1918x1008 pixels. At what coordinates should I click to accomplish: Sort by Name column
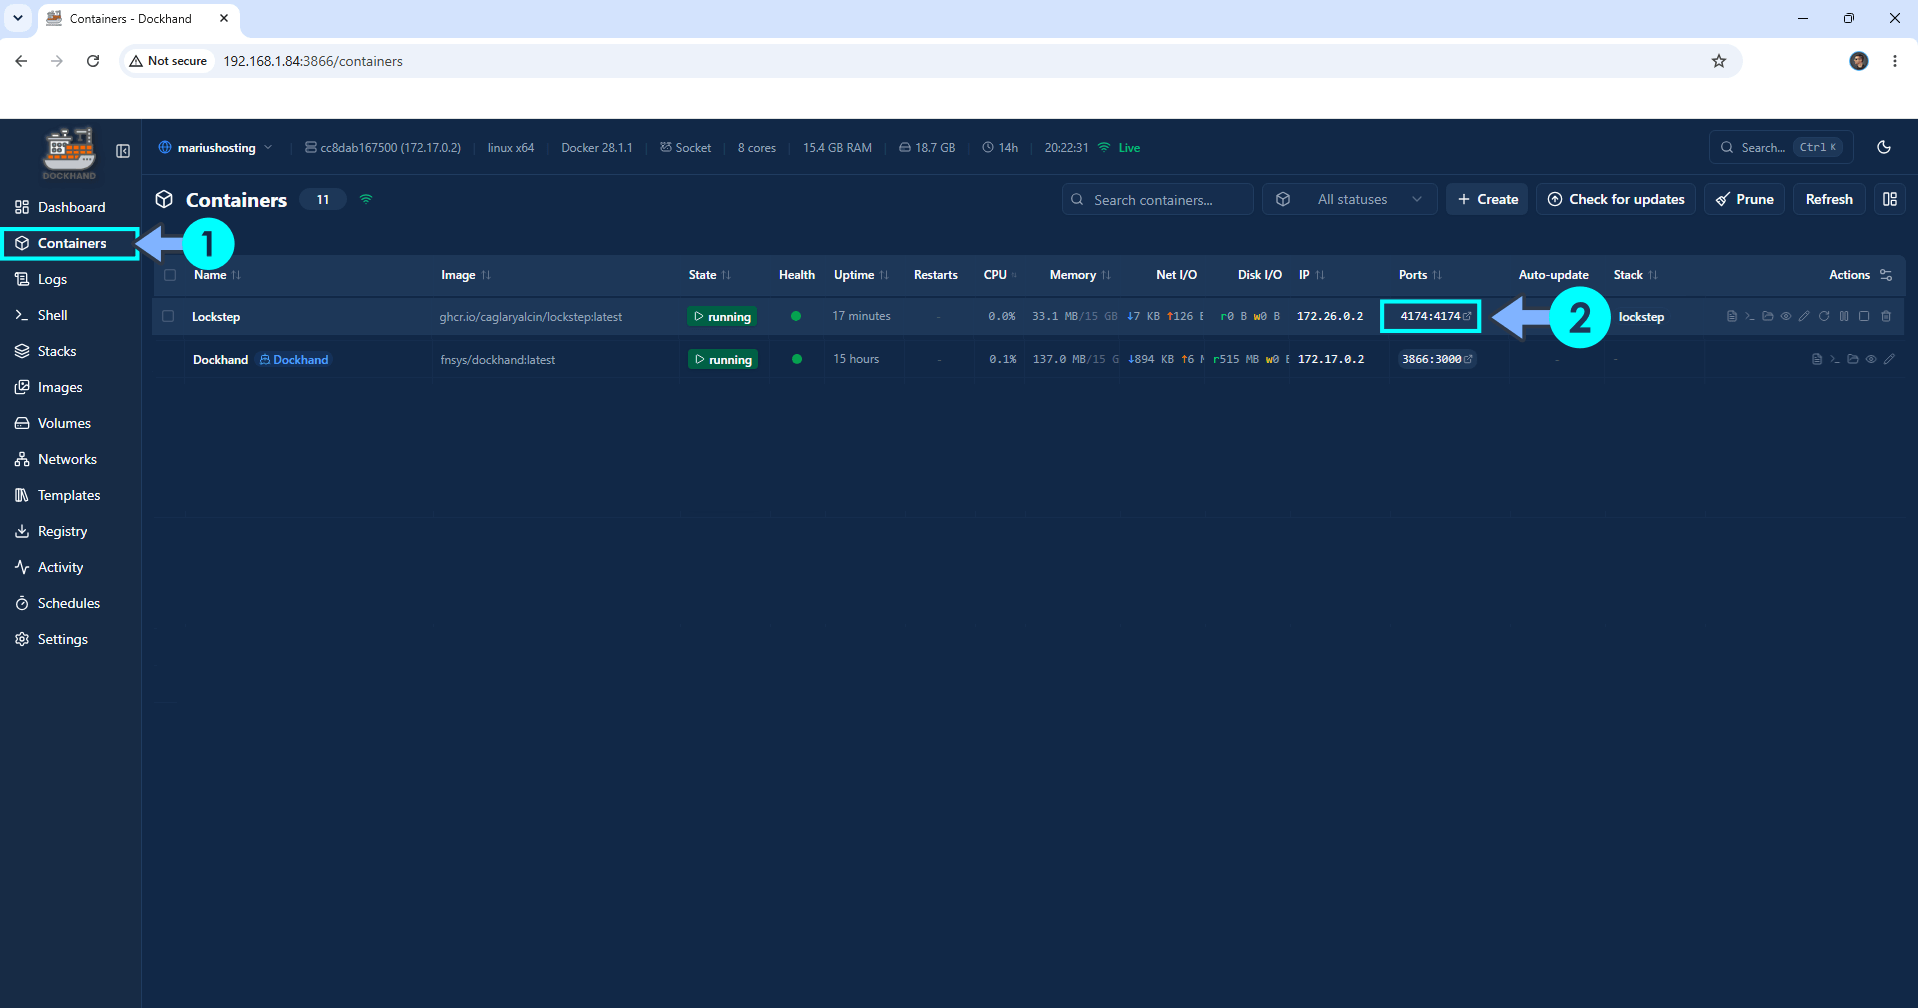pyautogui.click(x=217, y=275)
